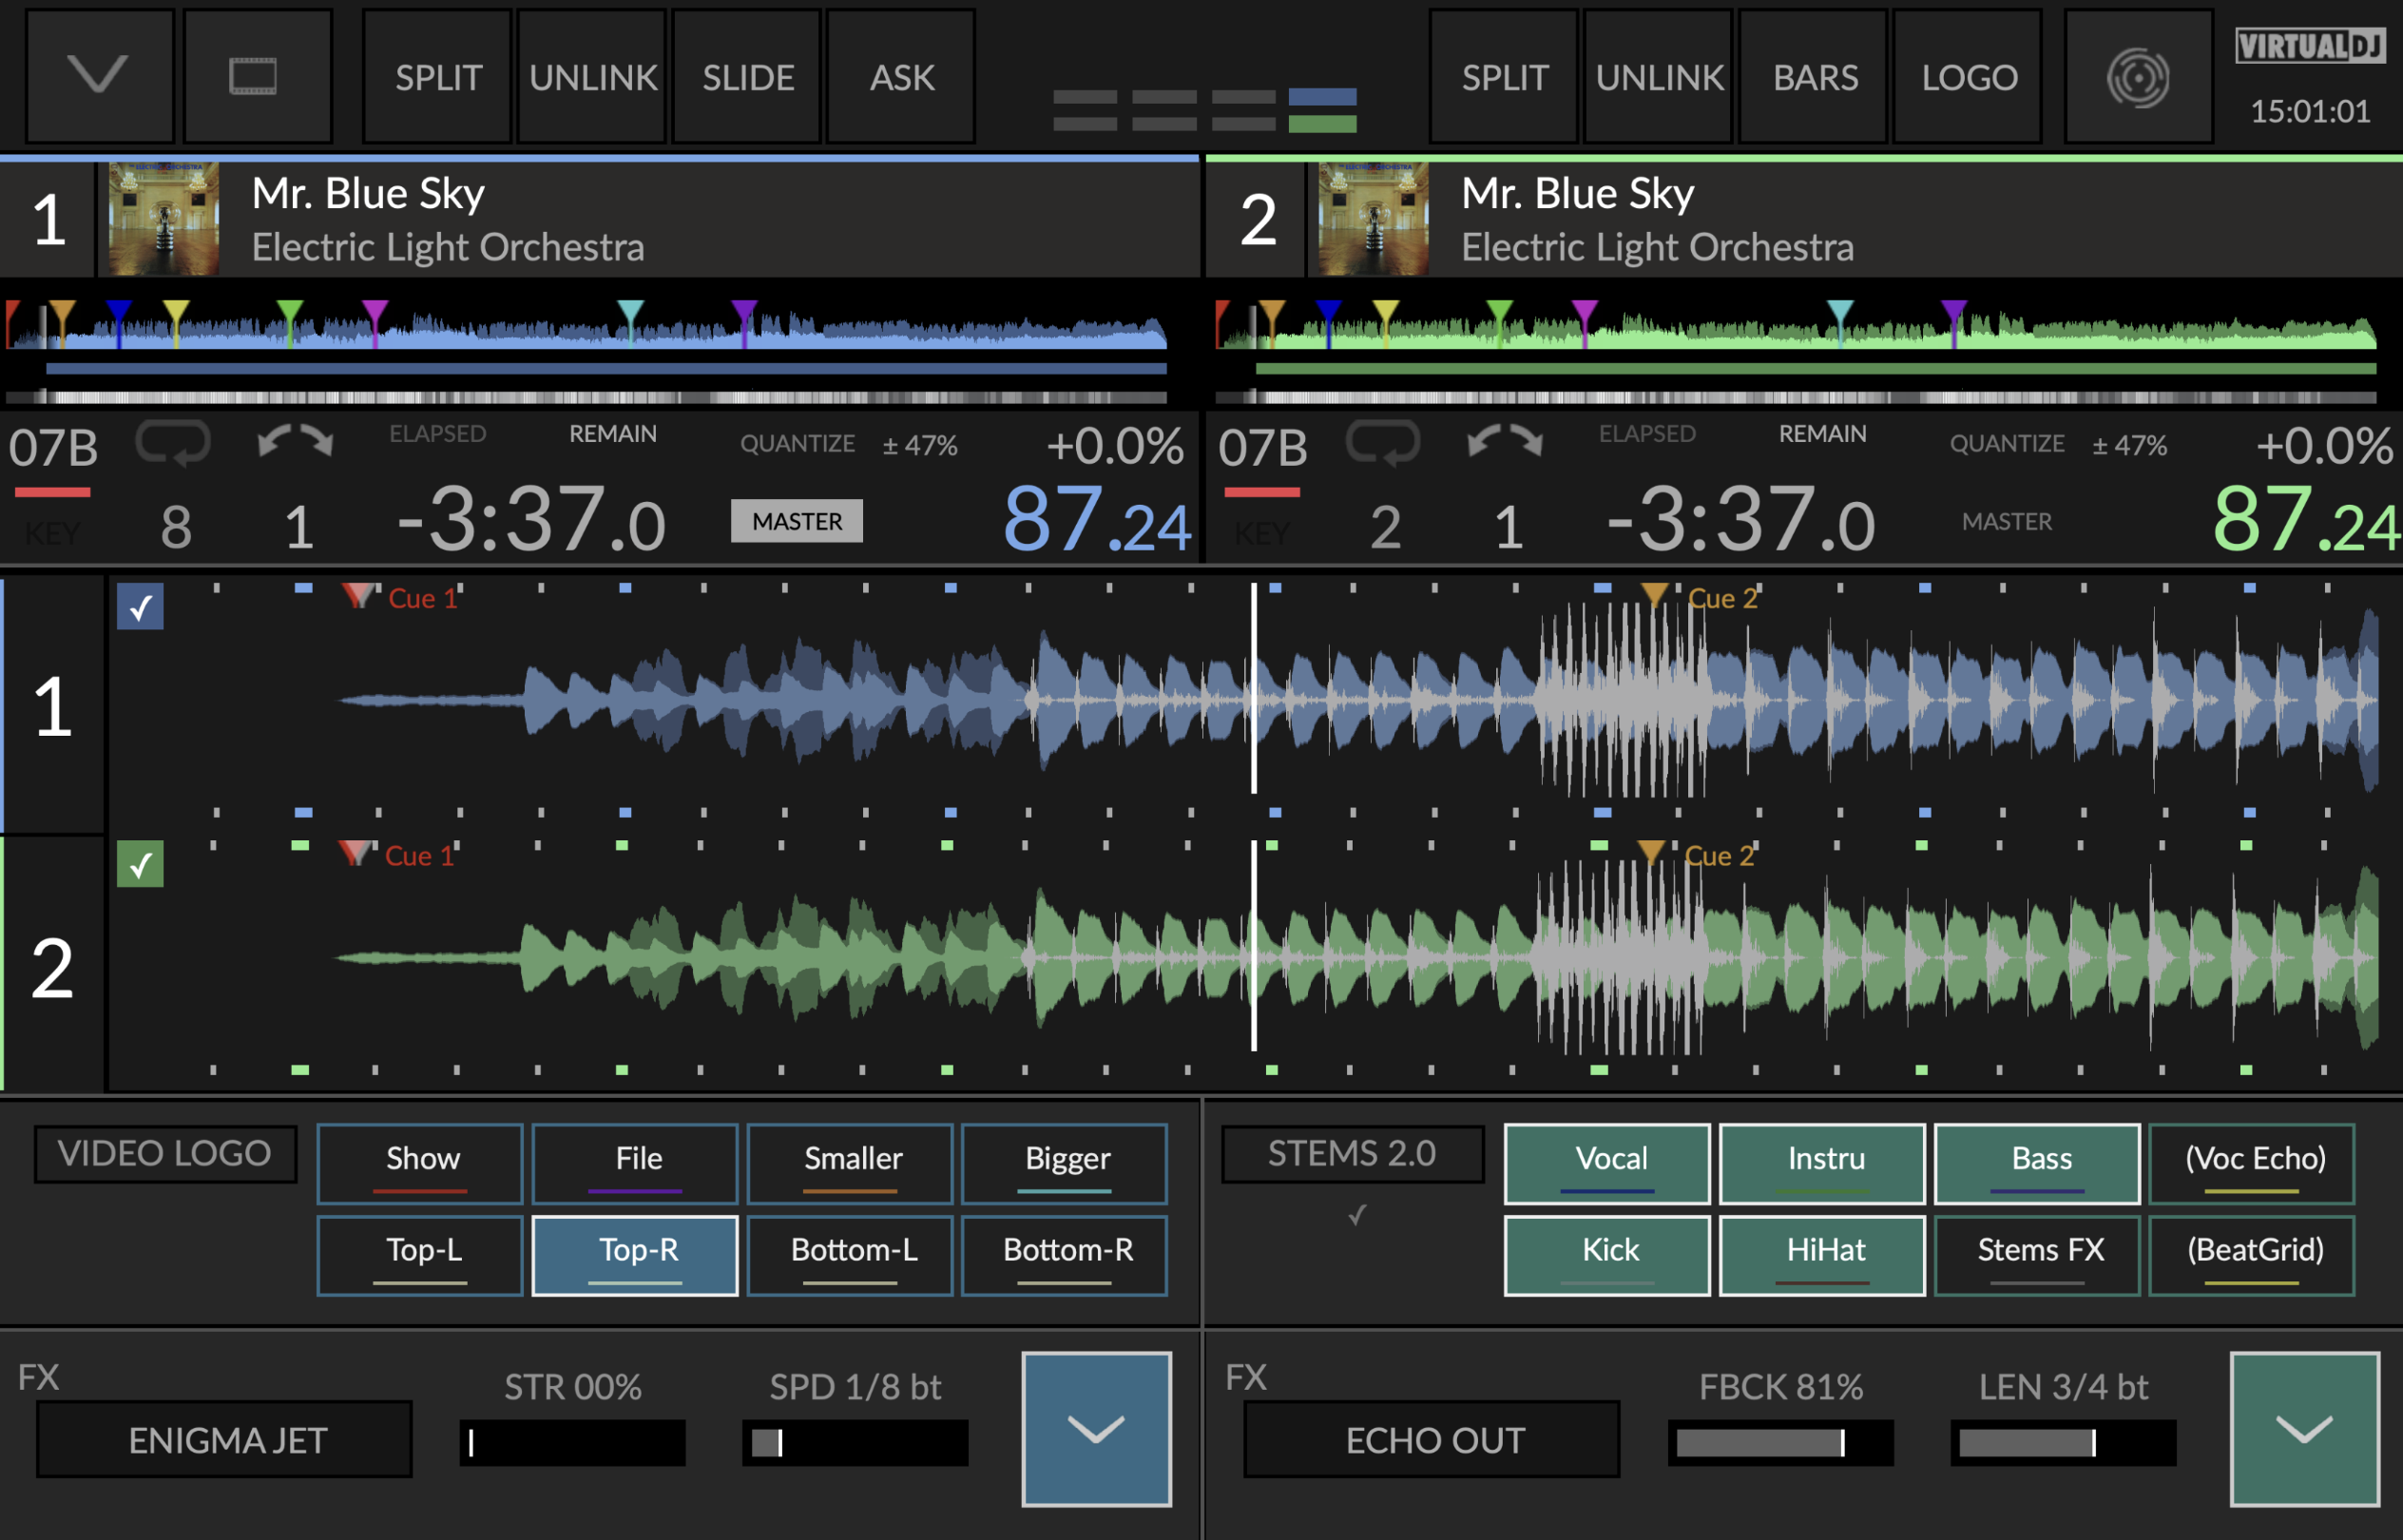Open the ECHO OUT effect selector
This screenshot has width=2403, height=1540.
tap(1432, 1439)
